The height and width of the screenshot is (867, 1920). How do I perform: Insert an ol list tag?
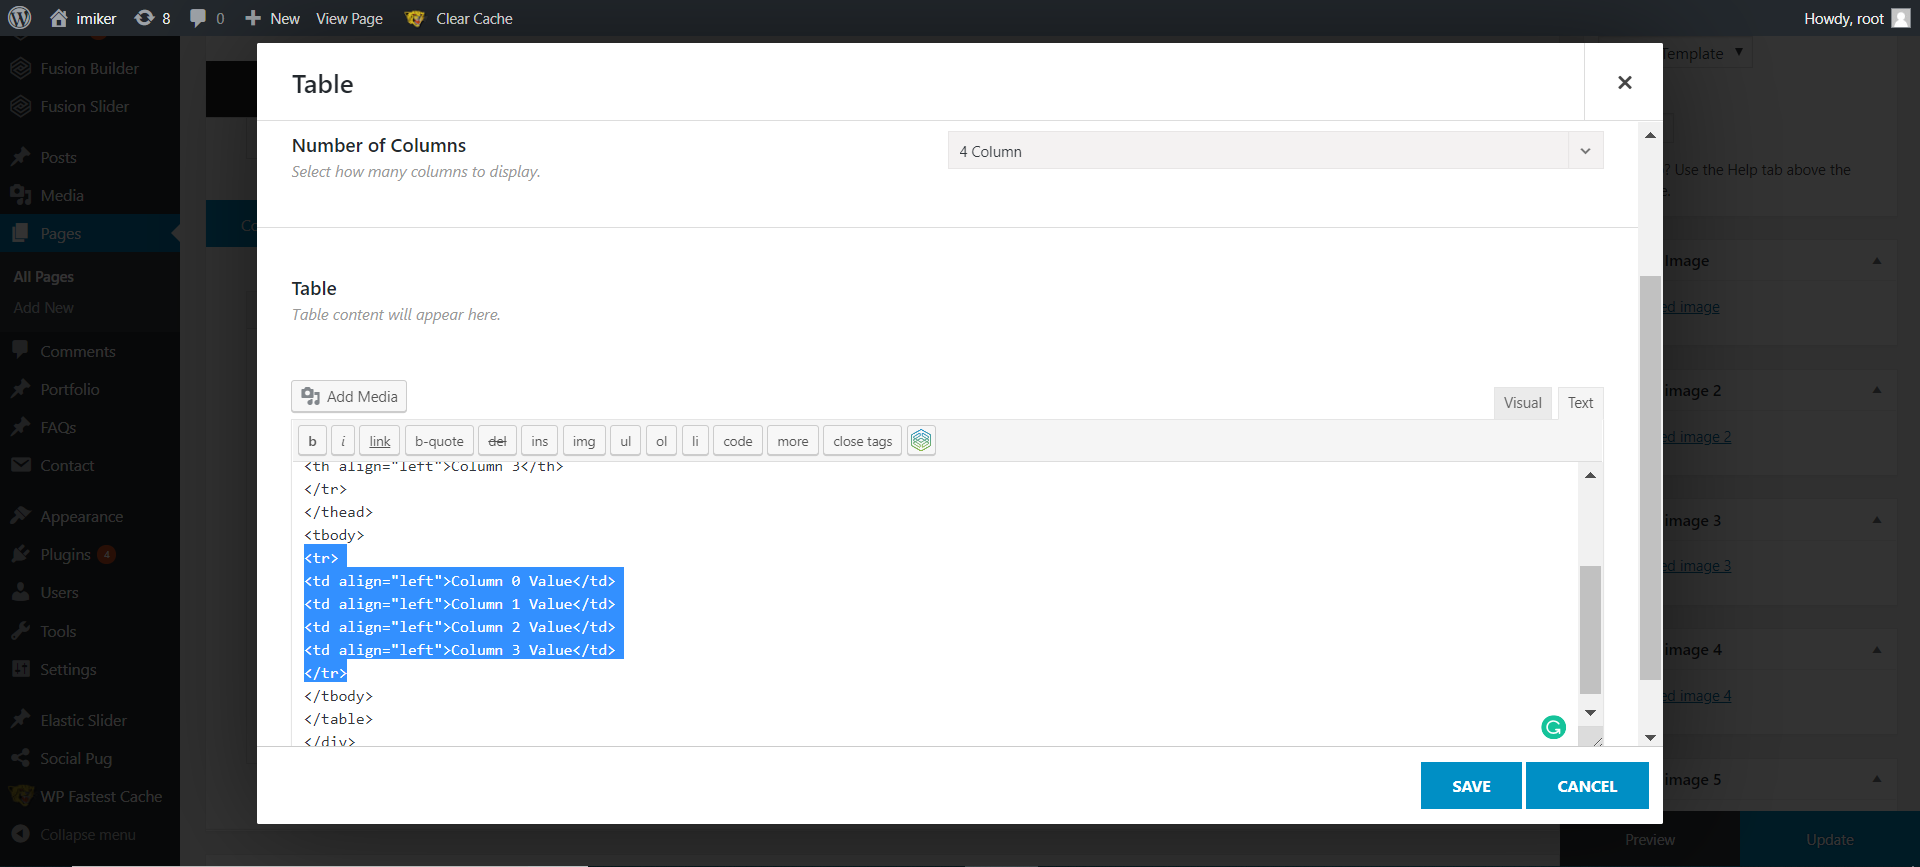[x=661, y=441]
